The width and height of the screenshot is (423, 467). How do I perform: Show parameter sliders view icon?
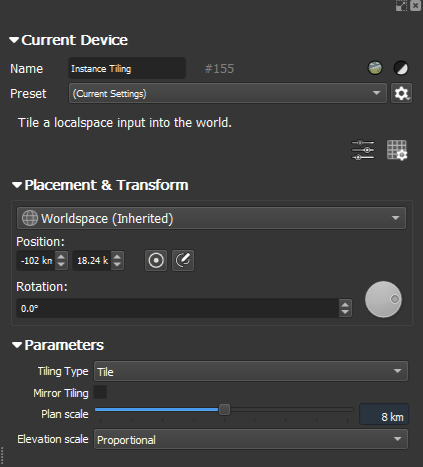(x=363, y=150)
